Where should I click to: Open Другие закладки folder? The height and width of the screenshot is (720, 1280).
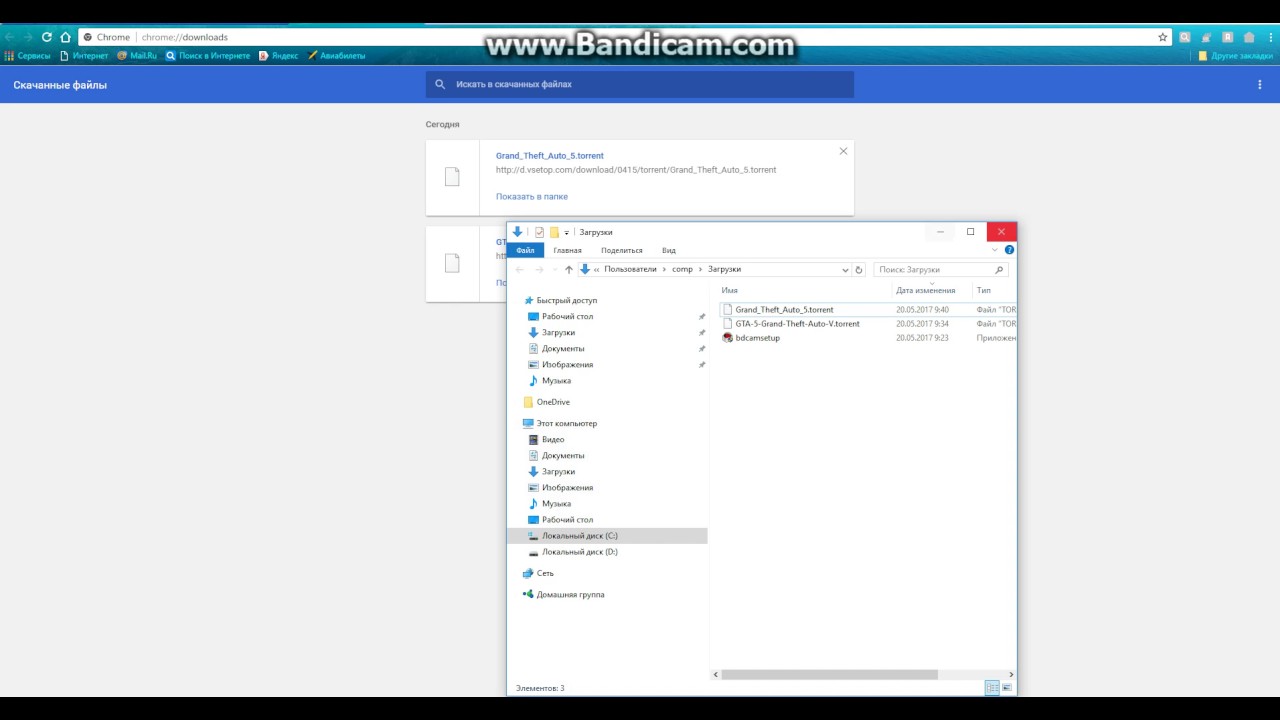(1236, 56)
